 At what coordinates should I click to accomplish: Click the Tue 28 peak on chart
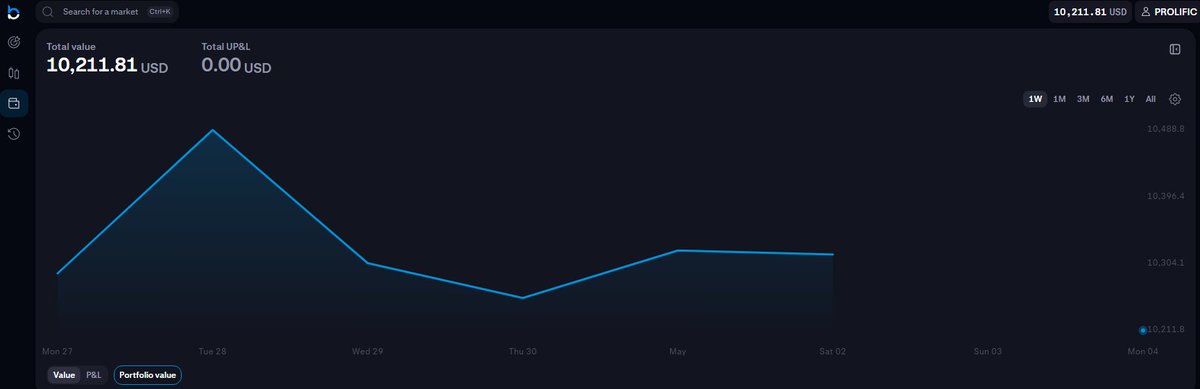click(212, 130)
